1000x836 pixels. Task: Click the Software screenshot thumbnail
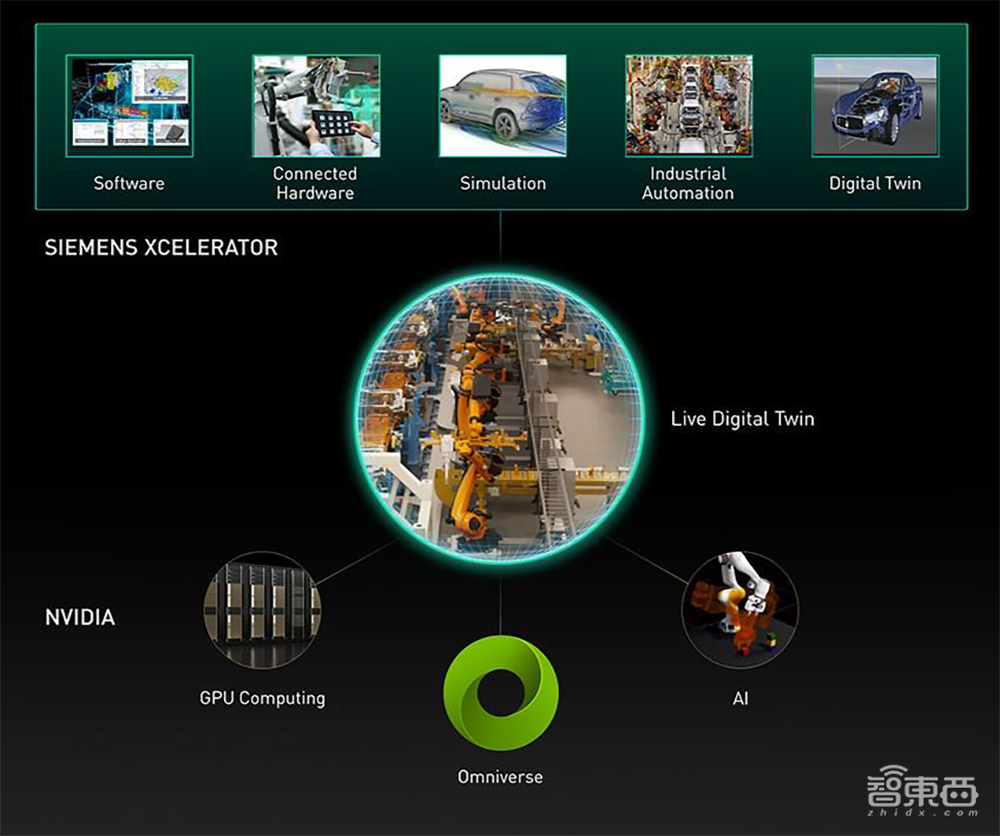(x=129, y=106)
